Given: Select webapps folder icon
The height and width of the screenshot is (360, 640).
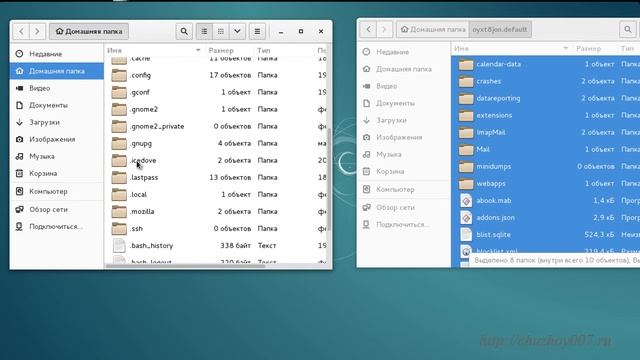Looking at the screenshot, I should [466, 184].
